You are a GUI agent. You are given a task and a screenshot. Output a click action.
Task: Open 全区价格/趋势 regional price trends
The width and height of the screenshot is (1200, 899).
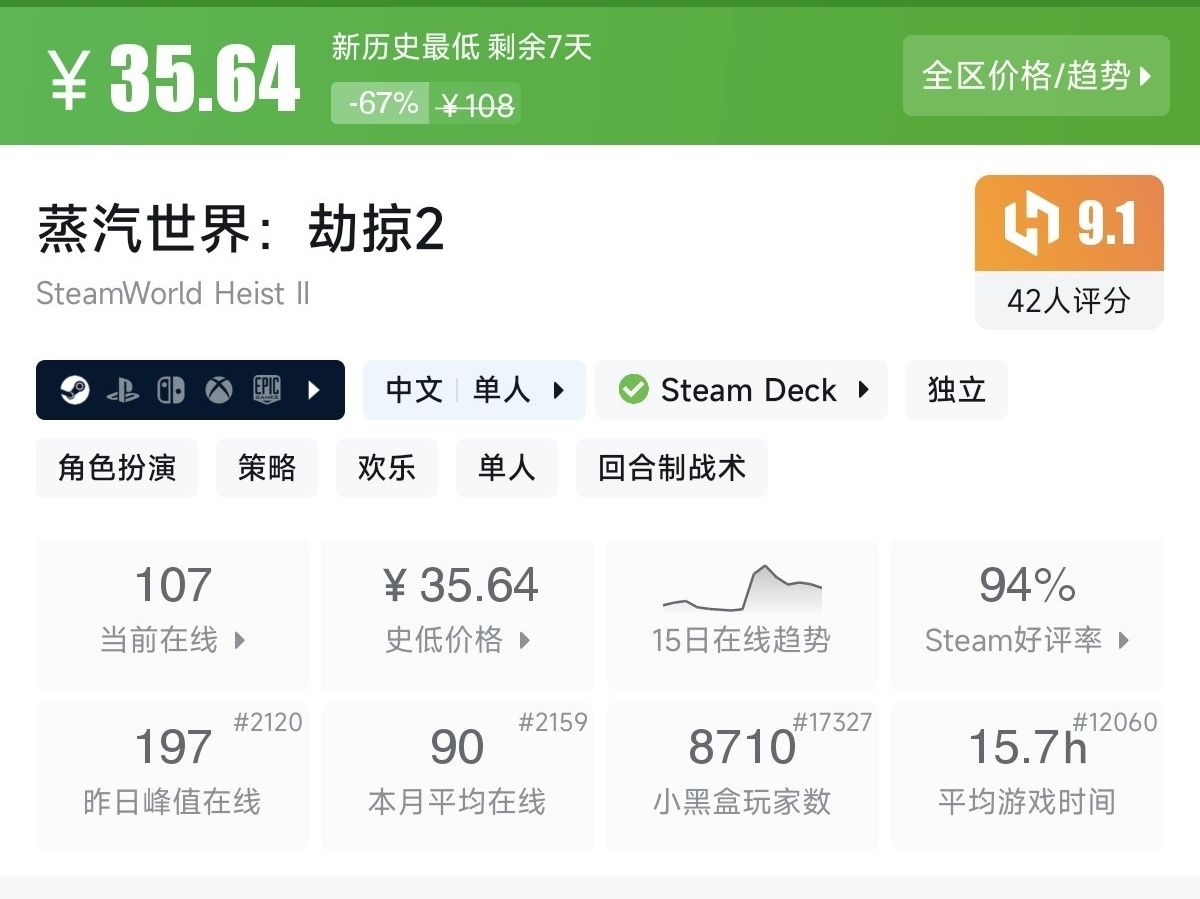tap(1036, 75)
